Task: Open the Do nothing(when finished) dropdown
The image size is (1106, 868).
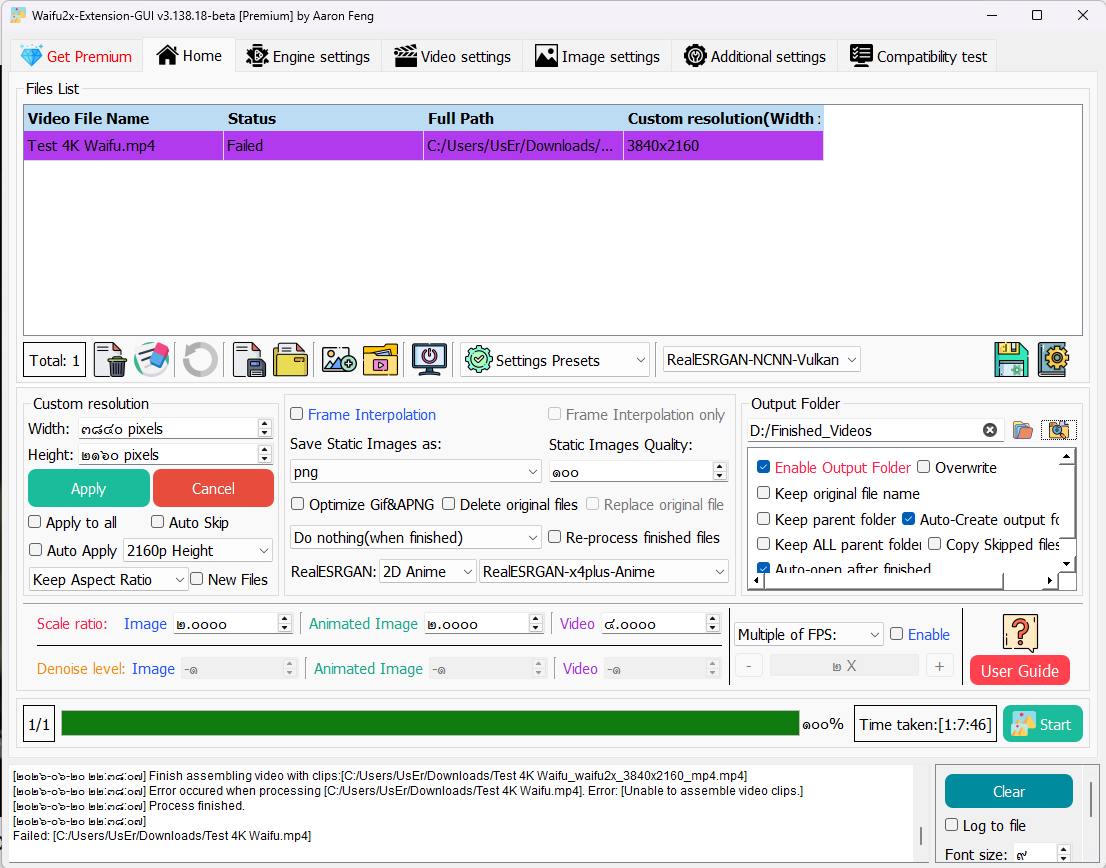Action: point(415,538)
